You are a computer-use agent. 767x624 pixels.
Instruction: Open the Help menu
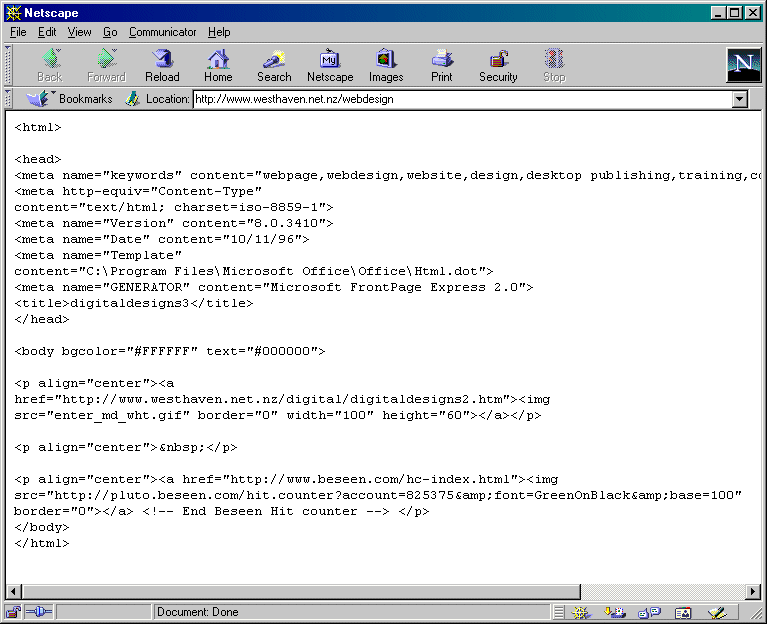pos(219,32)
